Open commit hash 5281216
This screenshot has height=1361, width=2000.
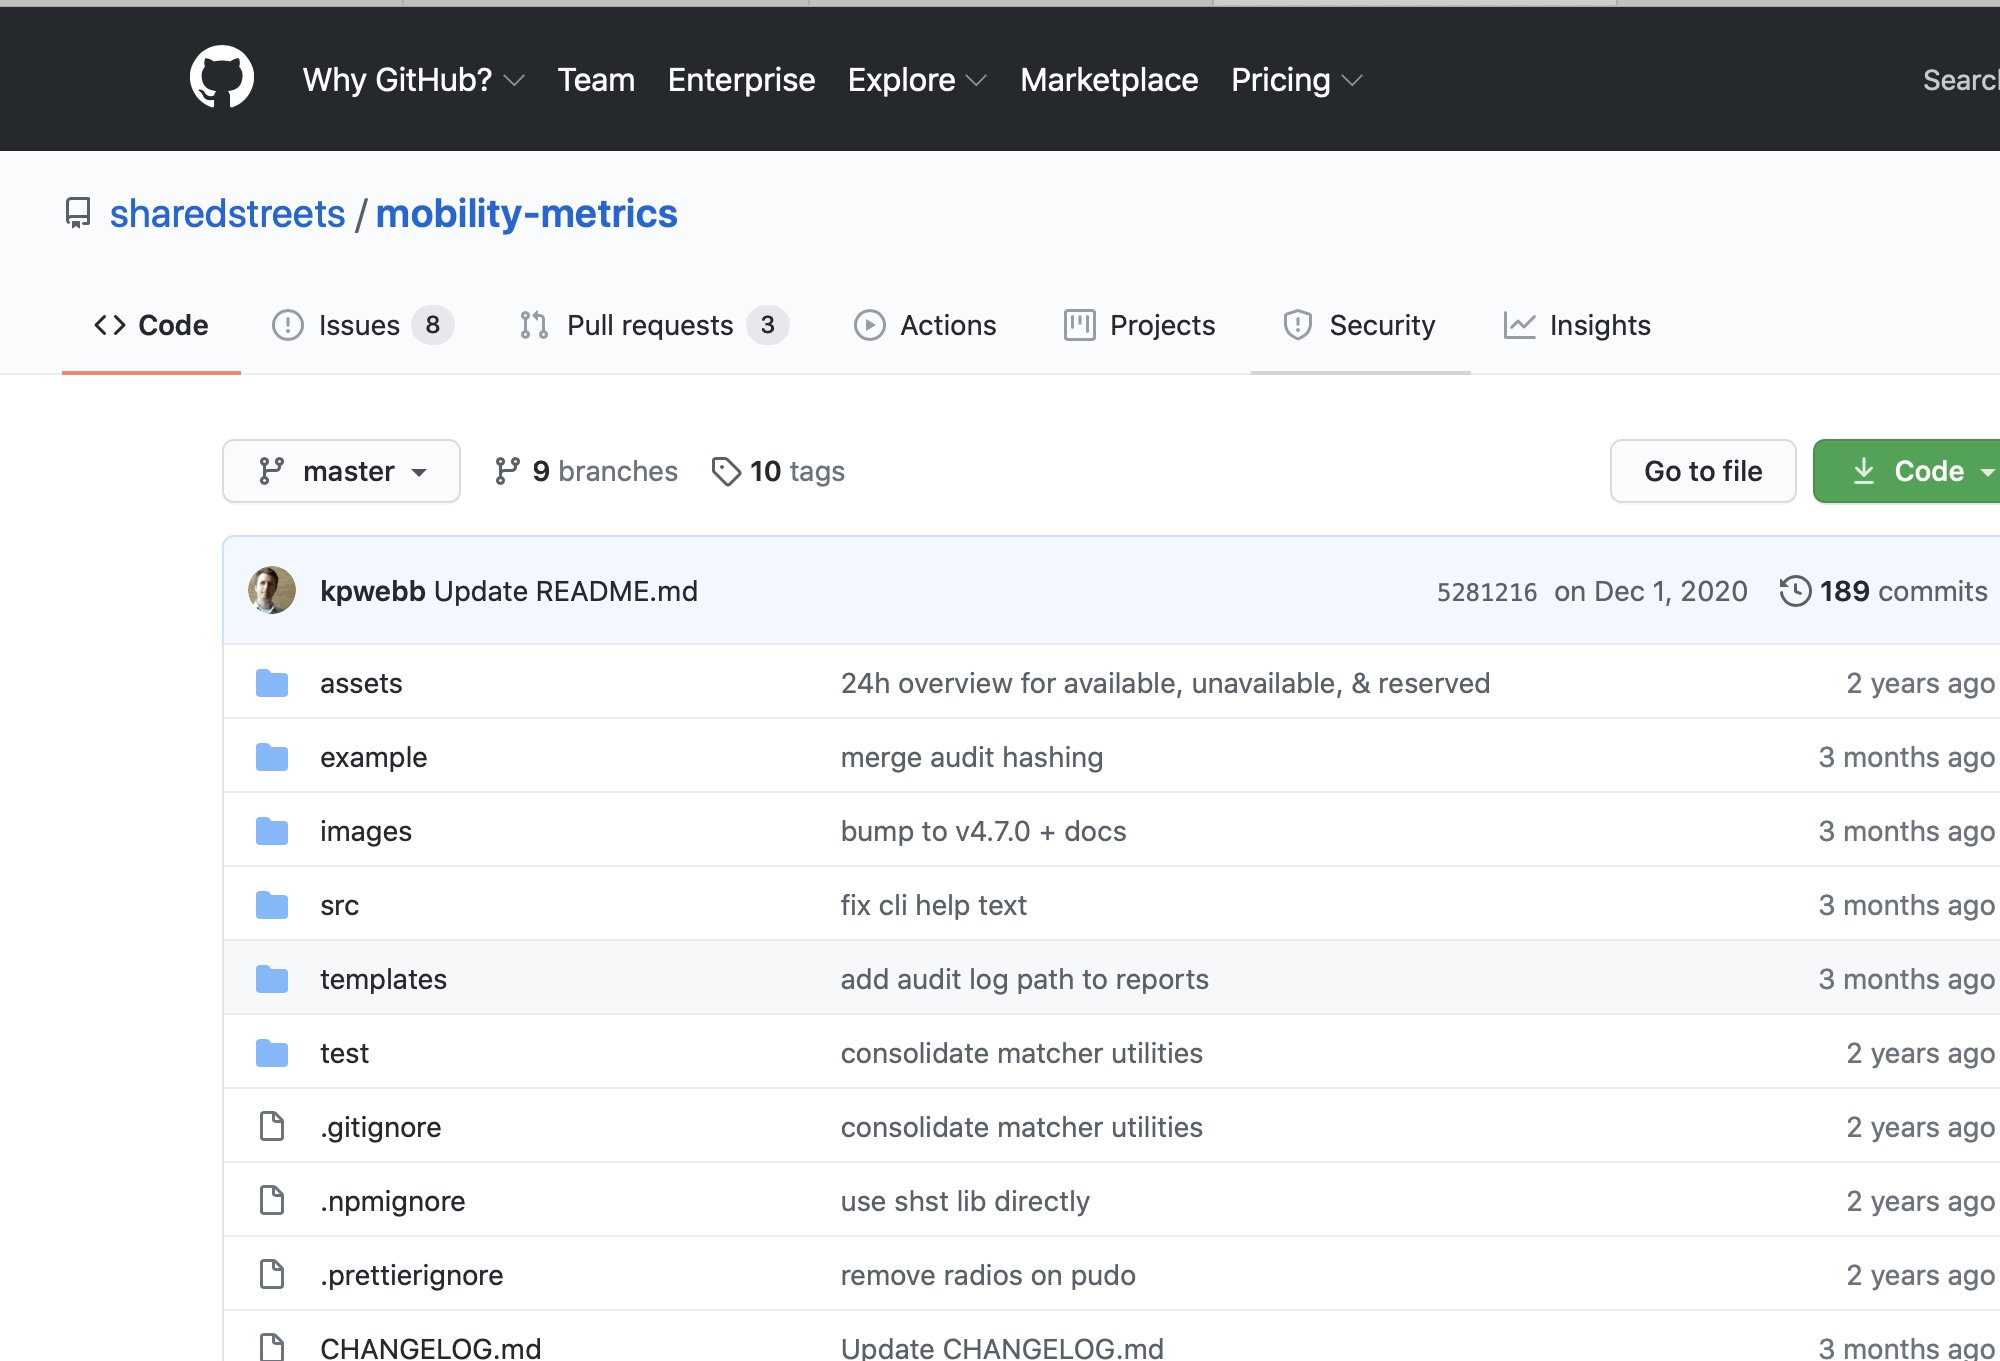pyautogui.click(x=1487, y=592)
